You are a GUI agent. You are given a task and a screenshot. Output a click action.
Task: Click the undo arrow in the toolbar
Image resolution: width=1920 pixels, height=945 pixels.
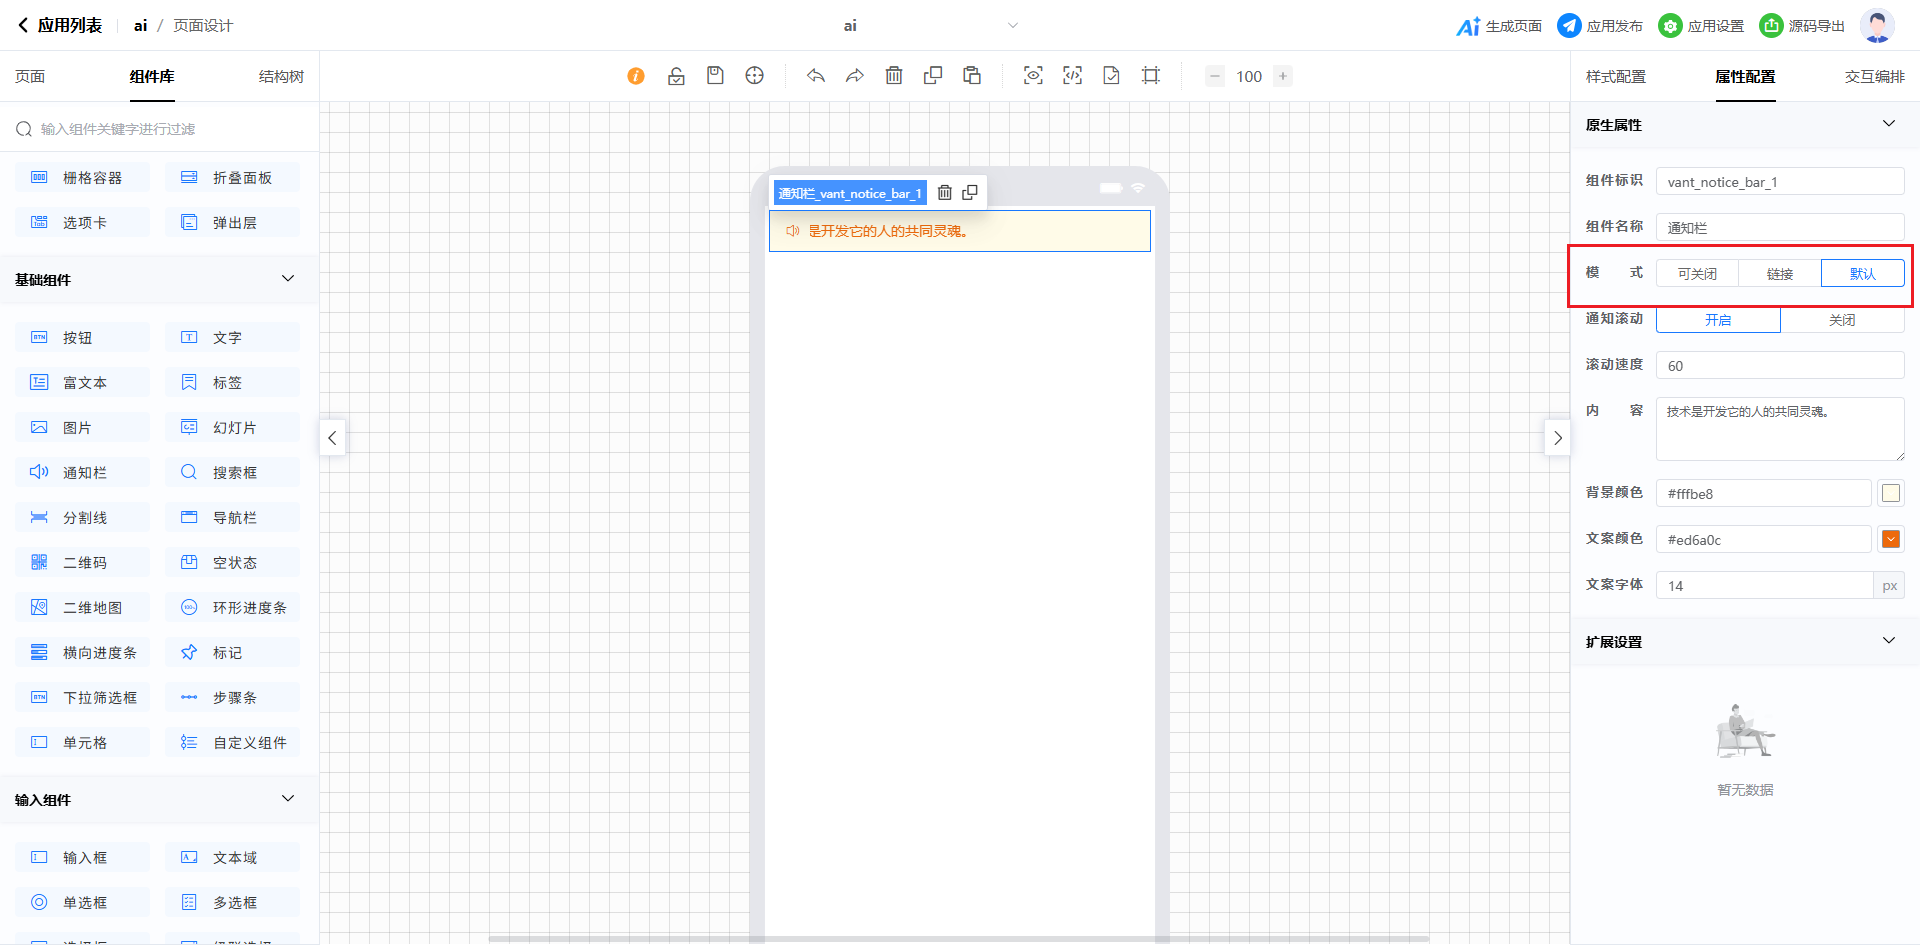[816, 76]
